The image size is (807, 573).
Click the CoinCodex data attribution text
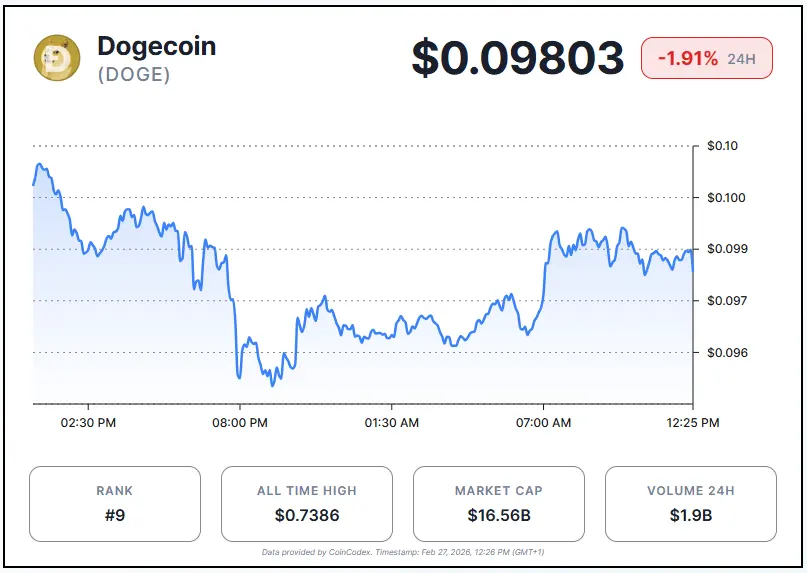[x=402, y=552]
